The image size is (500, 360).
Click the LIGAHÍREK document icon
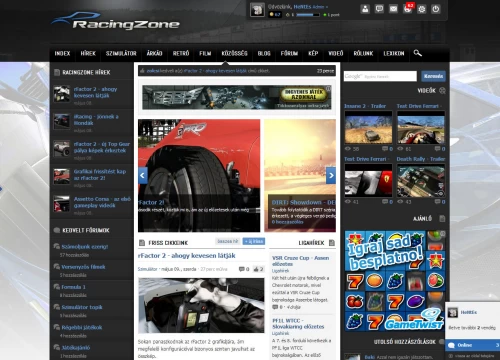pyautogui.click(x=332, y=243)
